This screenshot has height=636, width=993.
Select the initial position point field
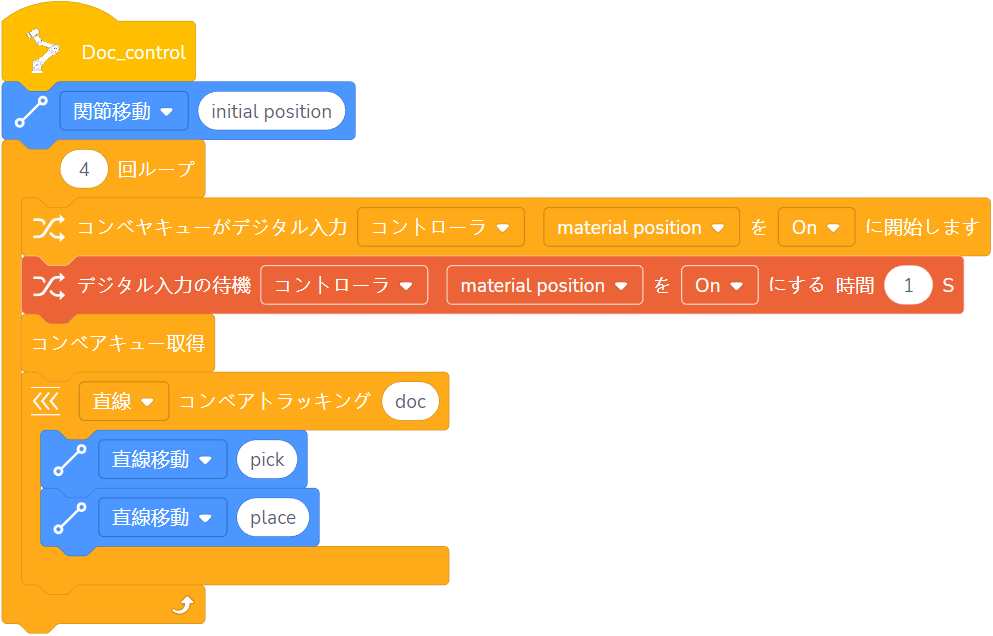click(x=271, y=111)
